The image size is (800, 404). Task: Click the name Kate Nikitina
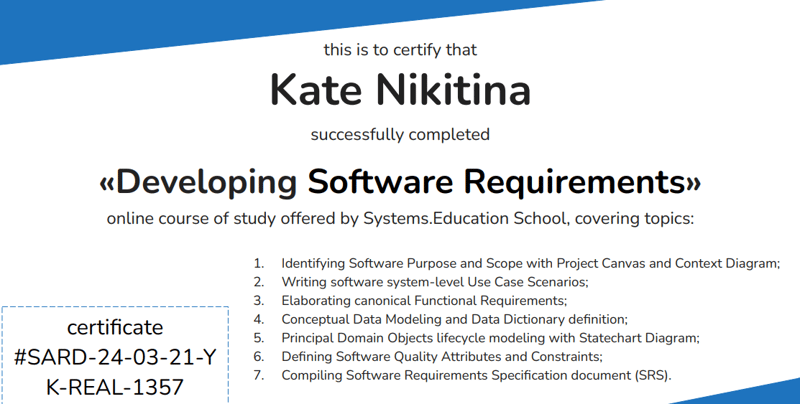click(400, 91)
